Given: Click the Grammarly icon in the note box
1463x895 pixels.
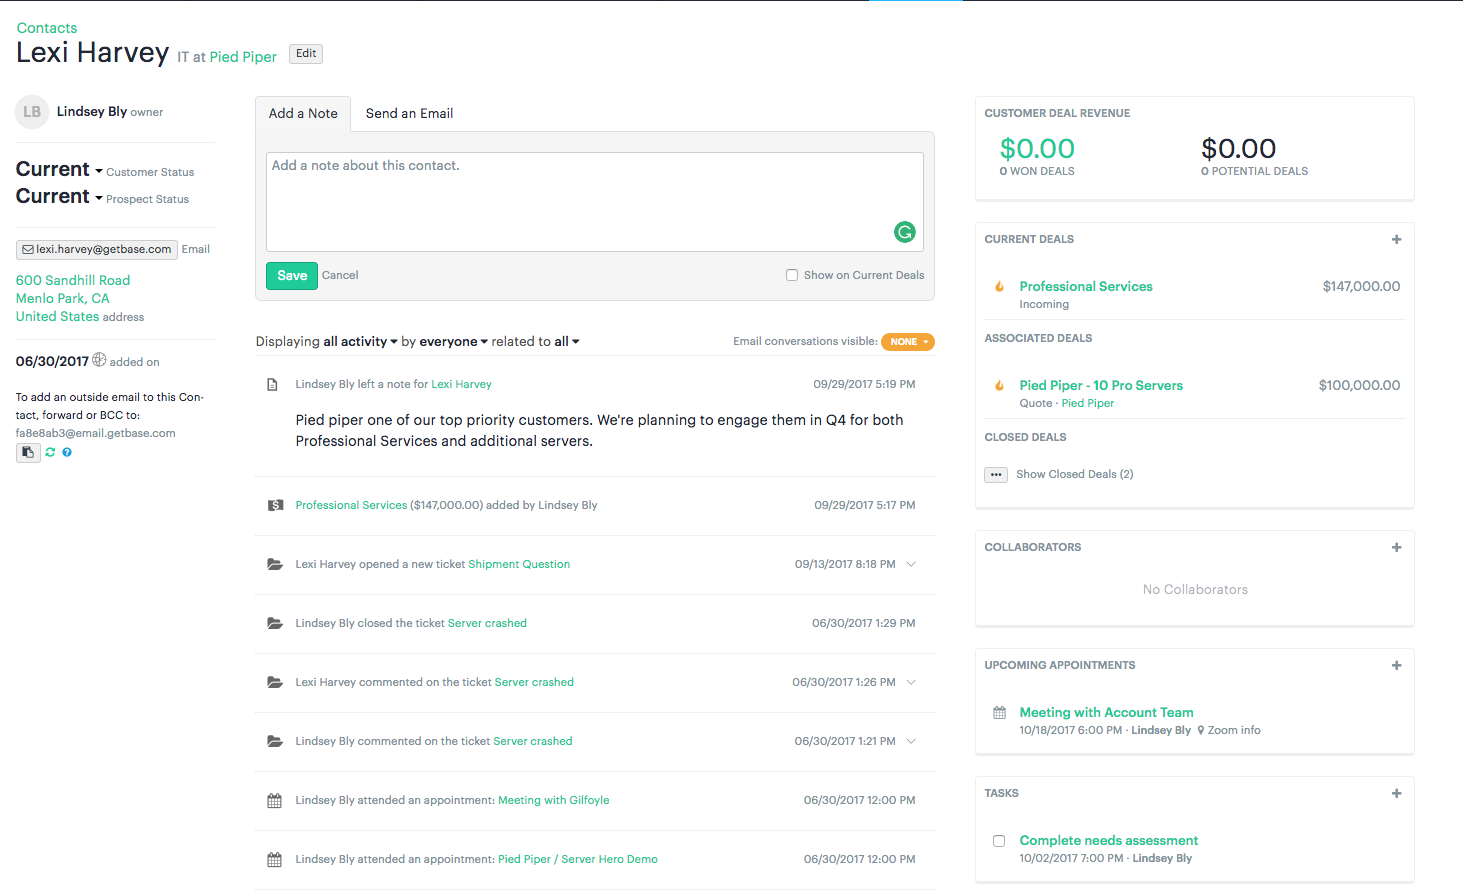Looking at the screenshot, I should [904, 231].
